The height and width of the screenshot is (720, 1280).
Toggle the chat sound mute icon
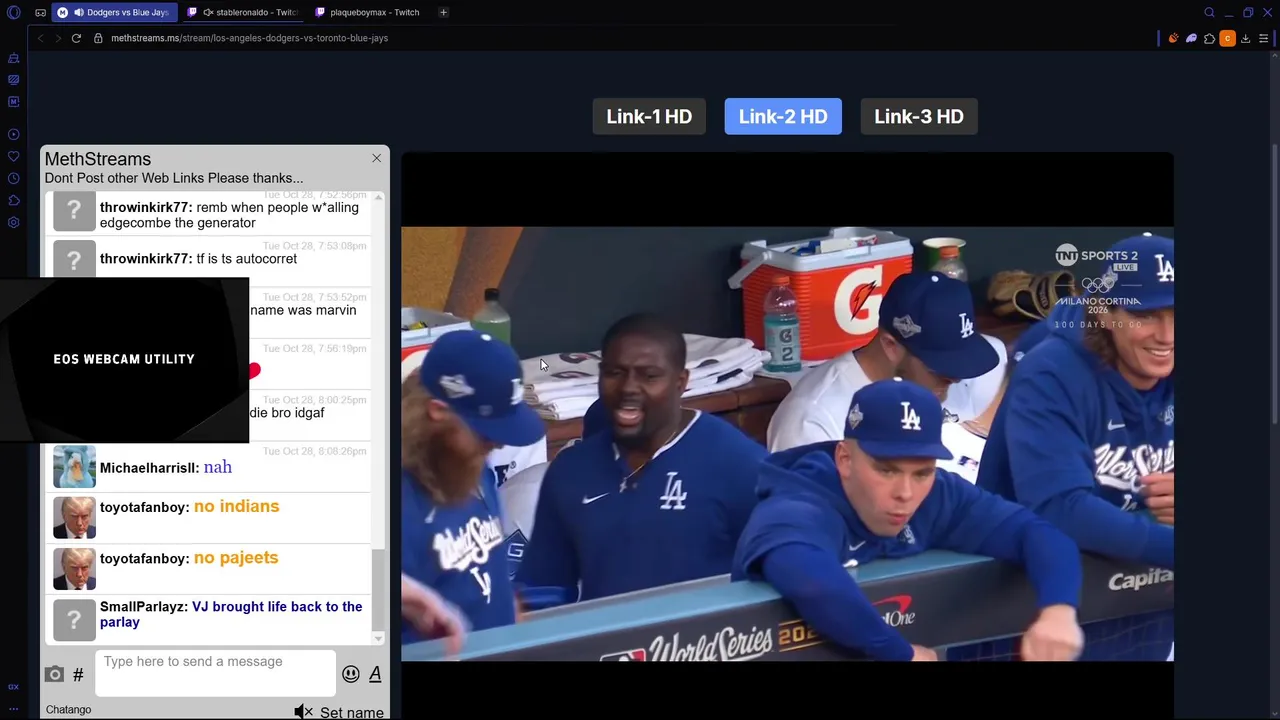[303, 712]
